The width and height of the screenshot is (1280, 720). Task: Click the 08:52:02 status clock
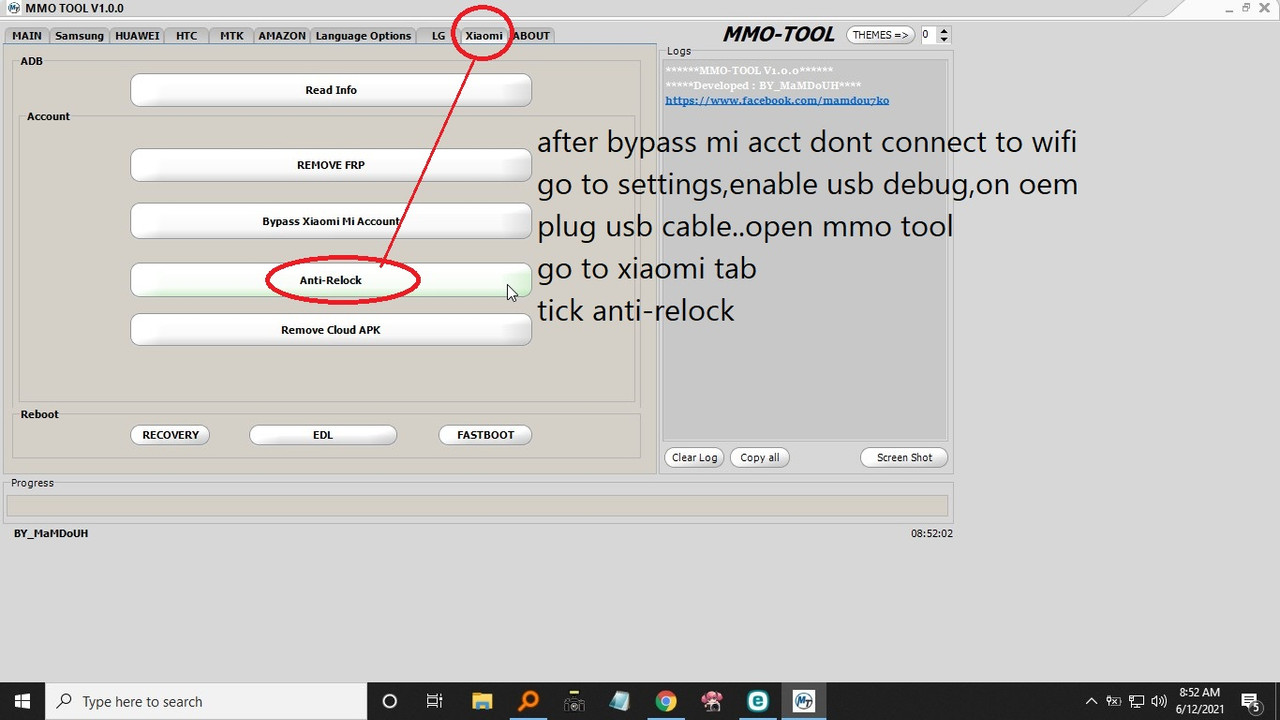coord(931,533)
